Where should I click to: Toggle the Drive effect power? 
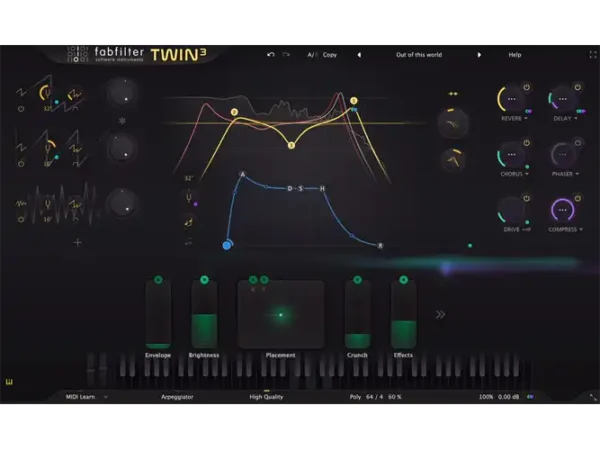point(527,198)
